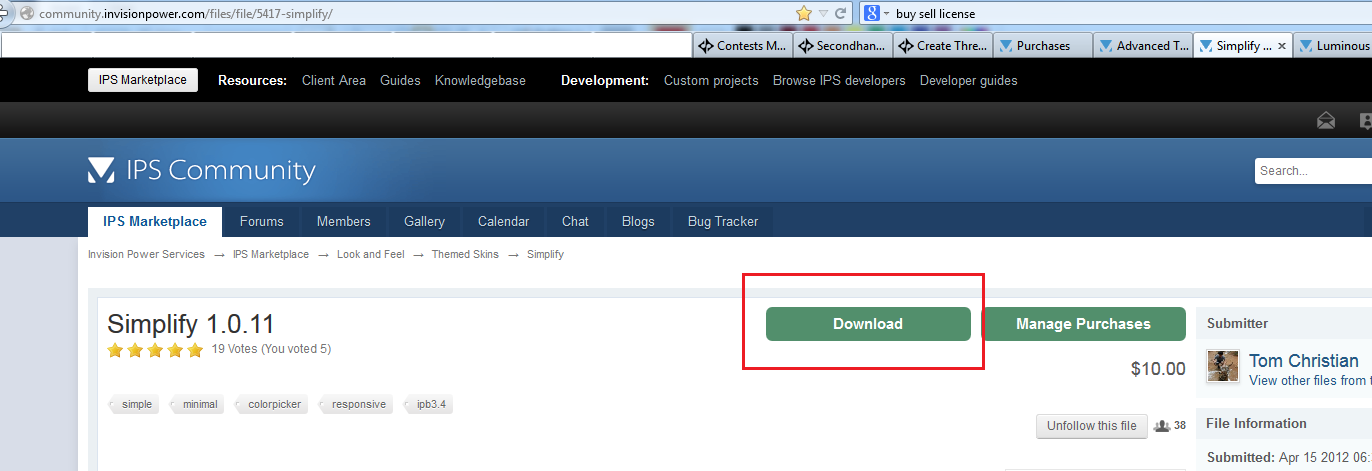Viewport: 1372px width, 471px height.
Task: Open the URL history dropdown arrow
Action: 823,14
